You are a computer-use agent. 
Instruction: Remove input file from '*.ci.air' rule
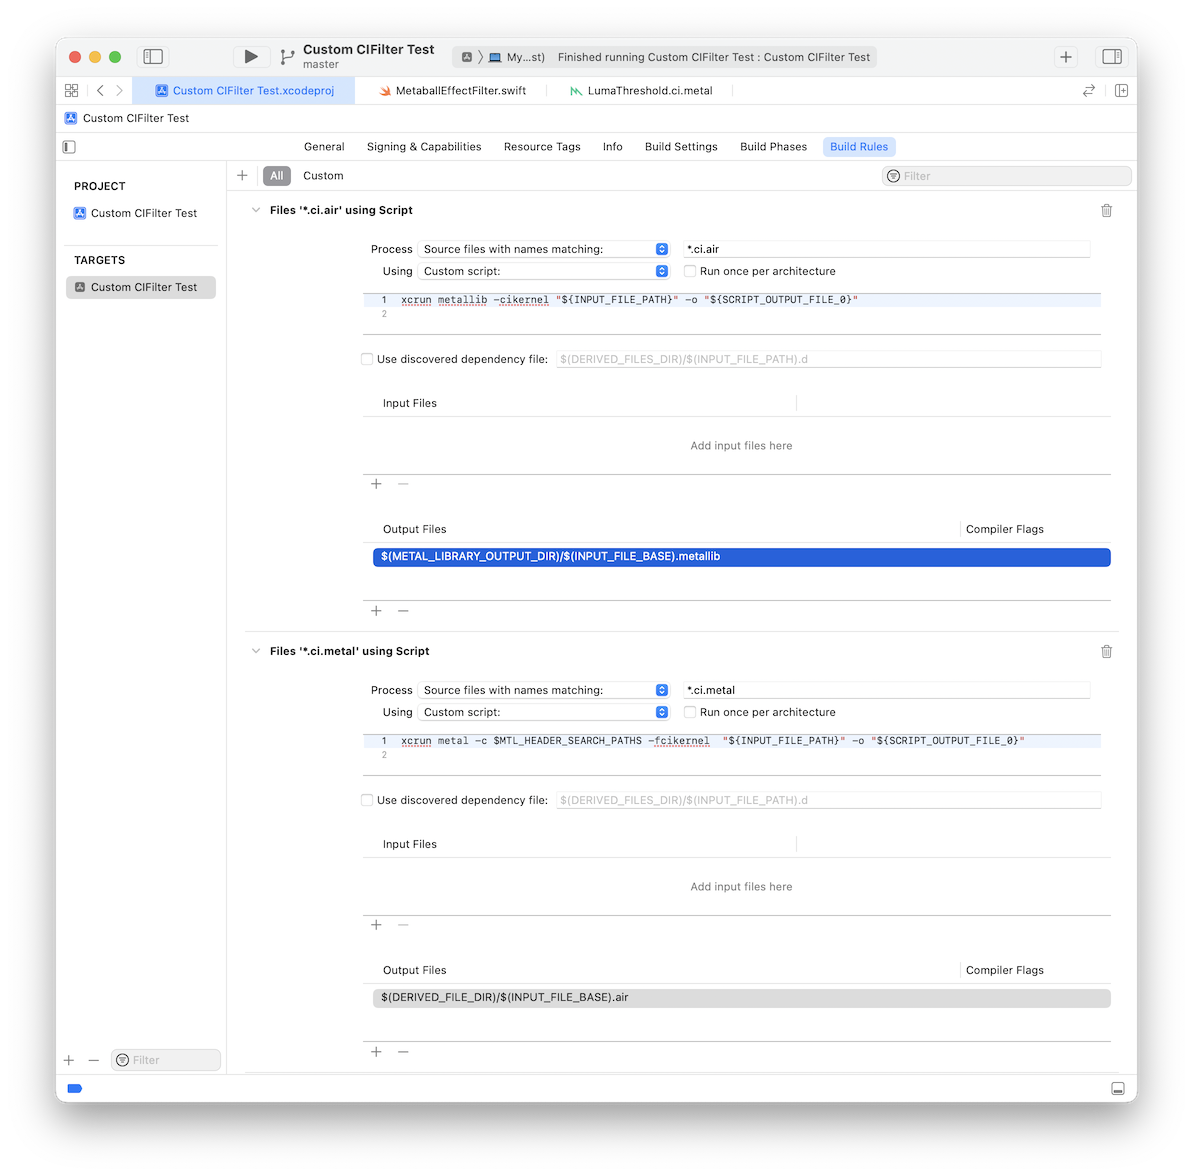coord(403,484)
